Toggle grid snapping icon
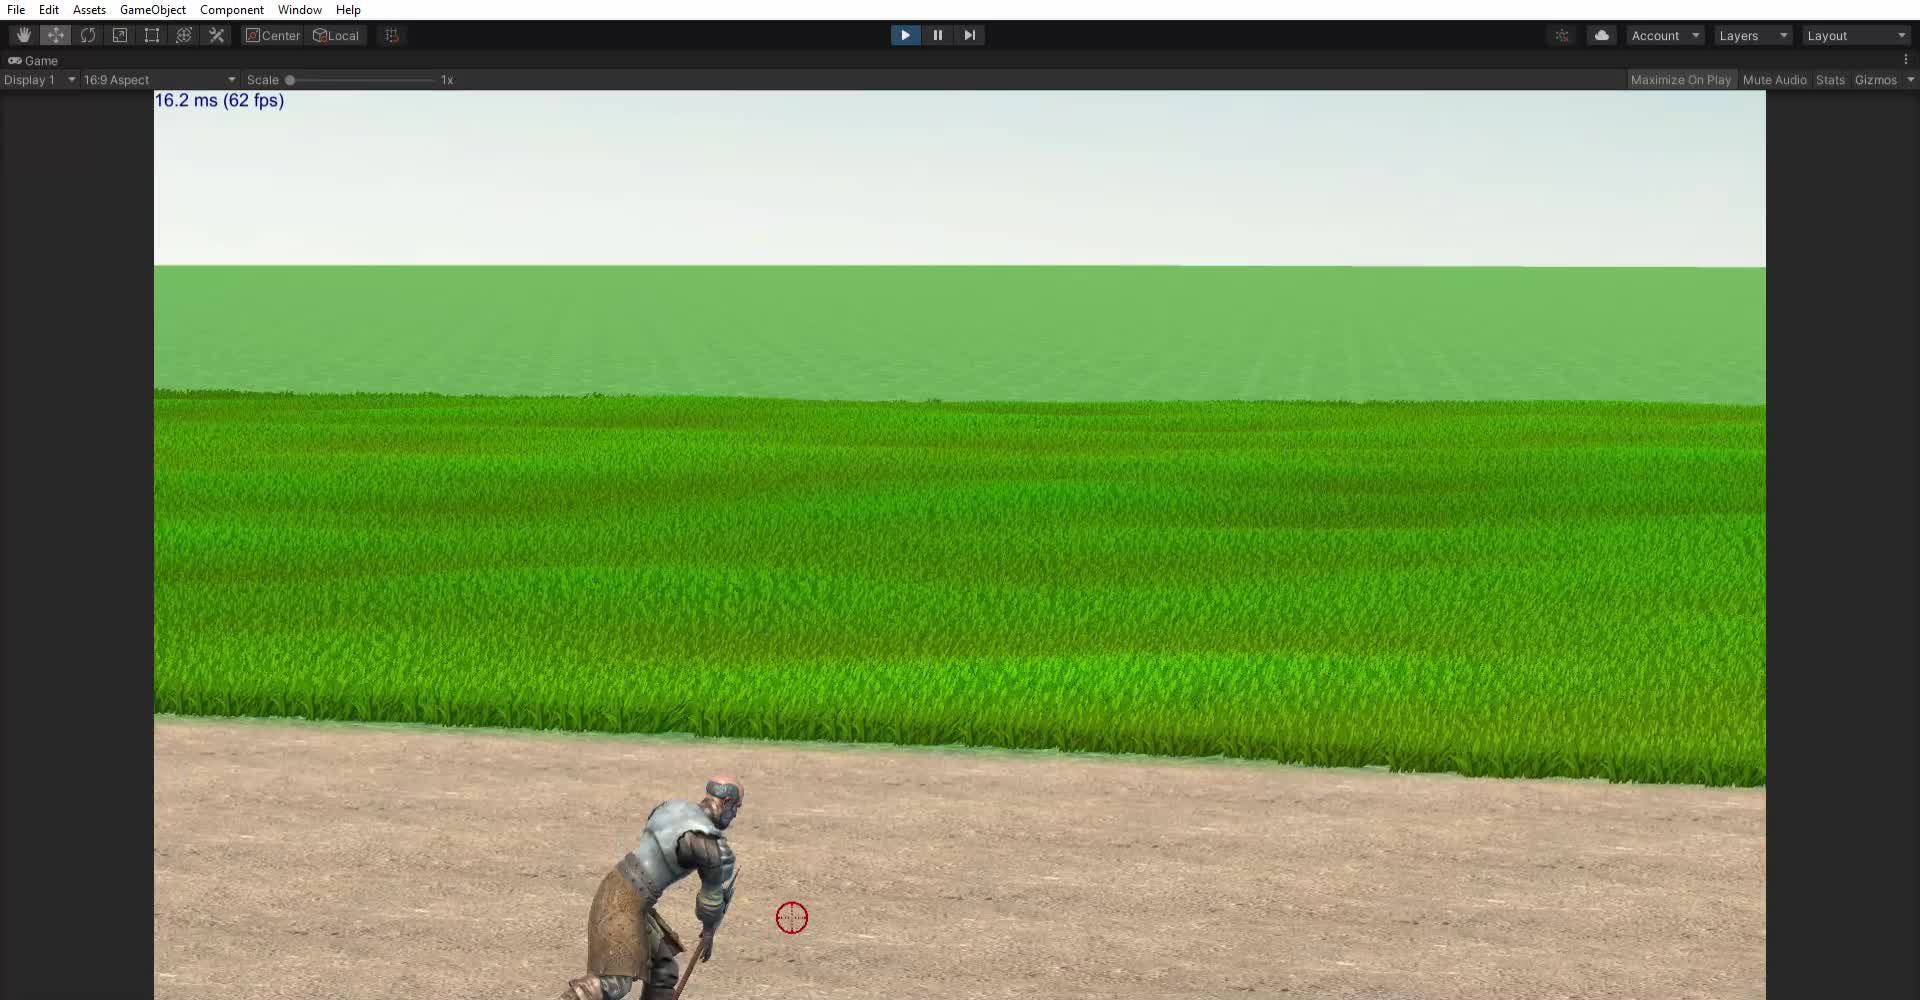The width and height of the screenshot is (1920, 1000). 392,35
